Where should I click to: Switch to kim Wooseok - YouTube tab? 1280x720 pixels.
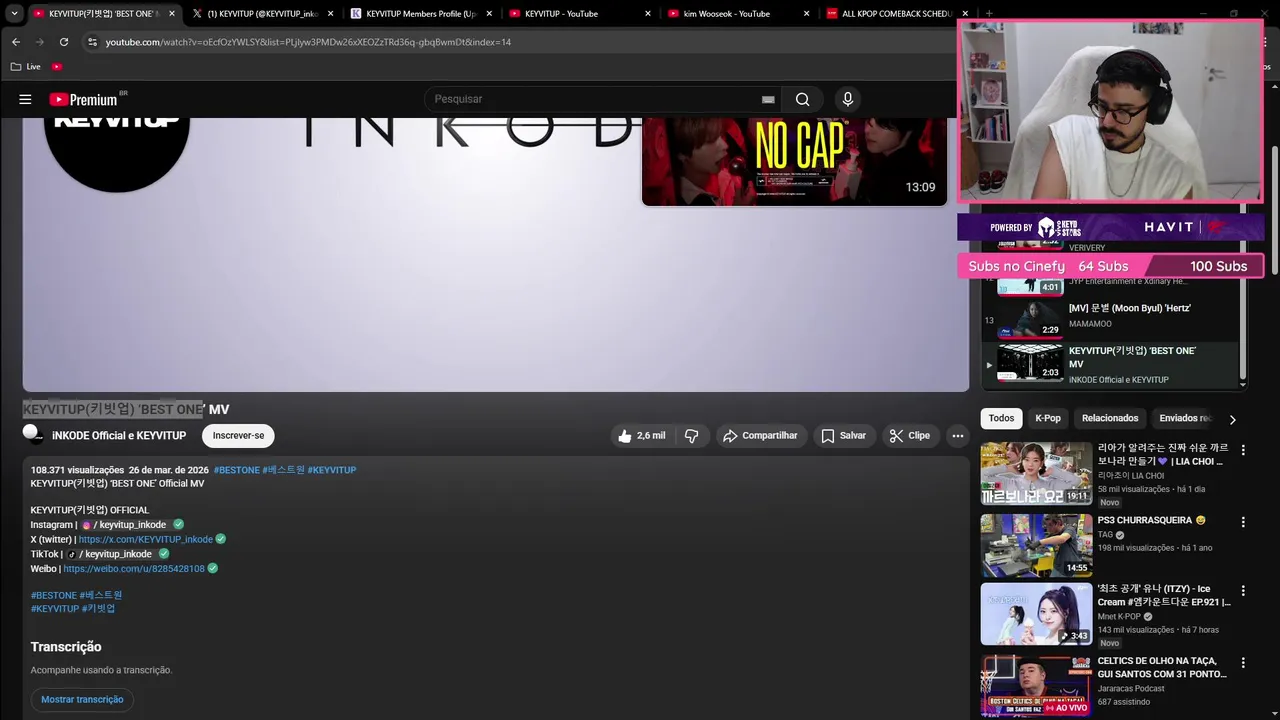click(737, 14)
